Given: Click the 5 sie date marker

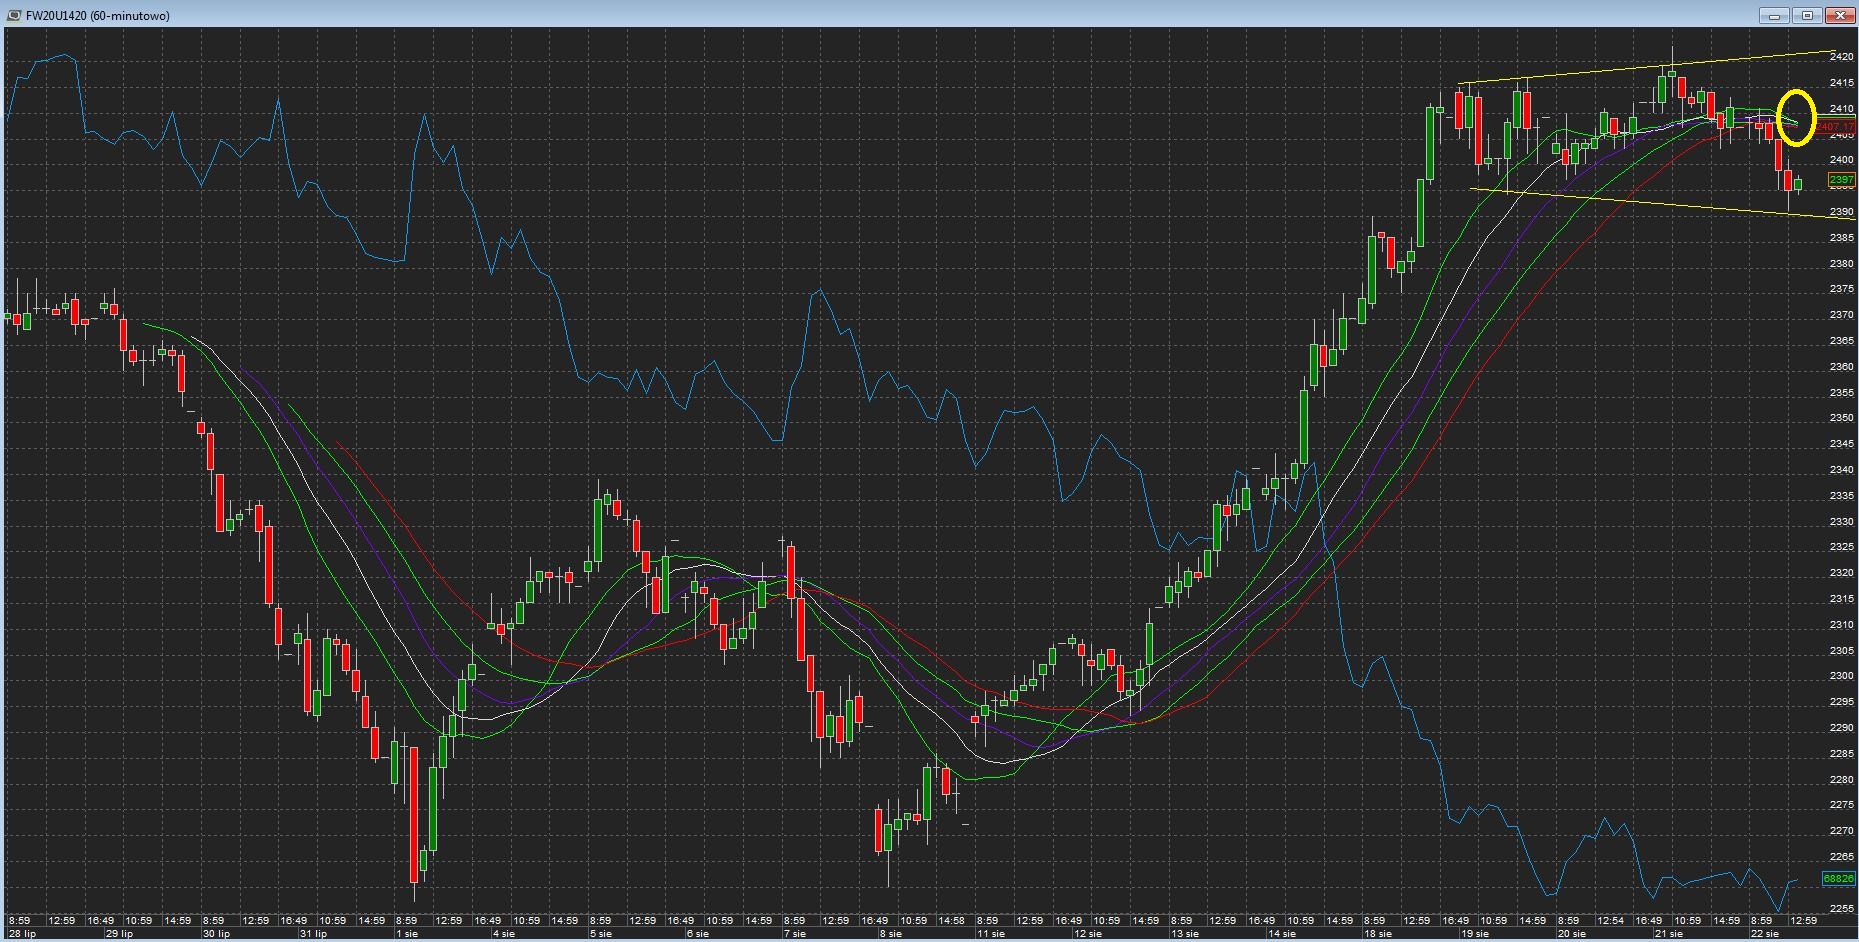Looking at the screenshot, I should [601, 934].
